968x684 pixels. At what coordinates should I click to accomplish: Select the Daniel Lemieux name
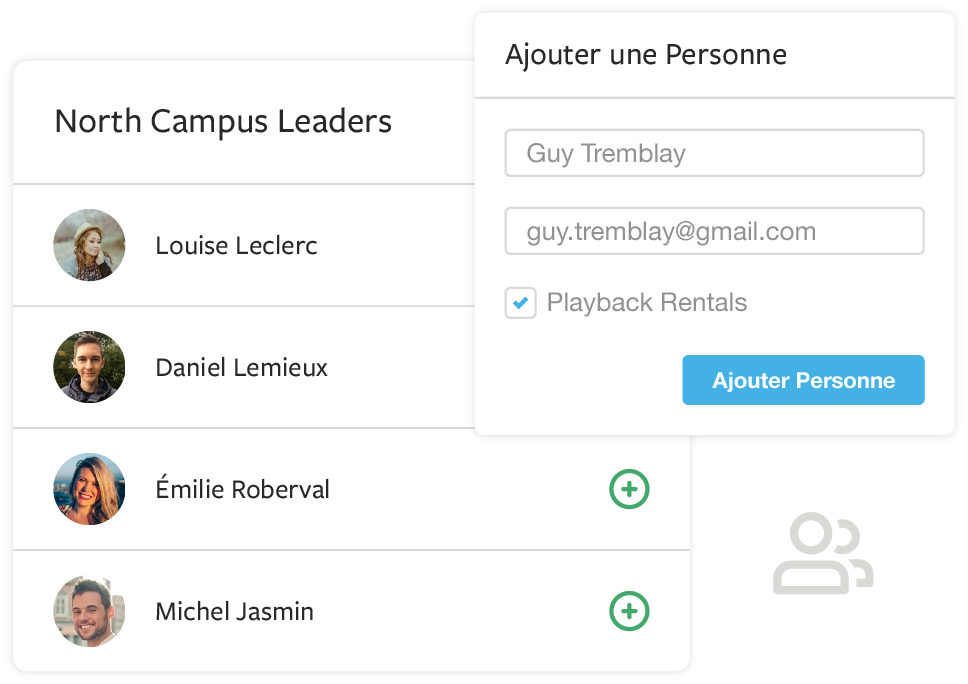coord(241,368)
